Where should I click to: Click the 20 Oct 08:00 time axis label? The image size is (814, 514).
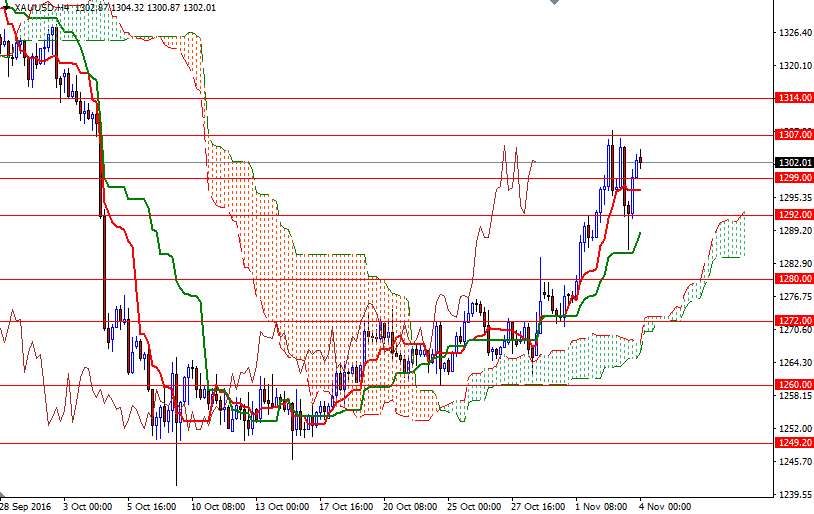[x=410, y=506]
